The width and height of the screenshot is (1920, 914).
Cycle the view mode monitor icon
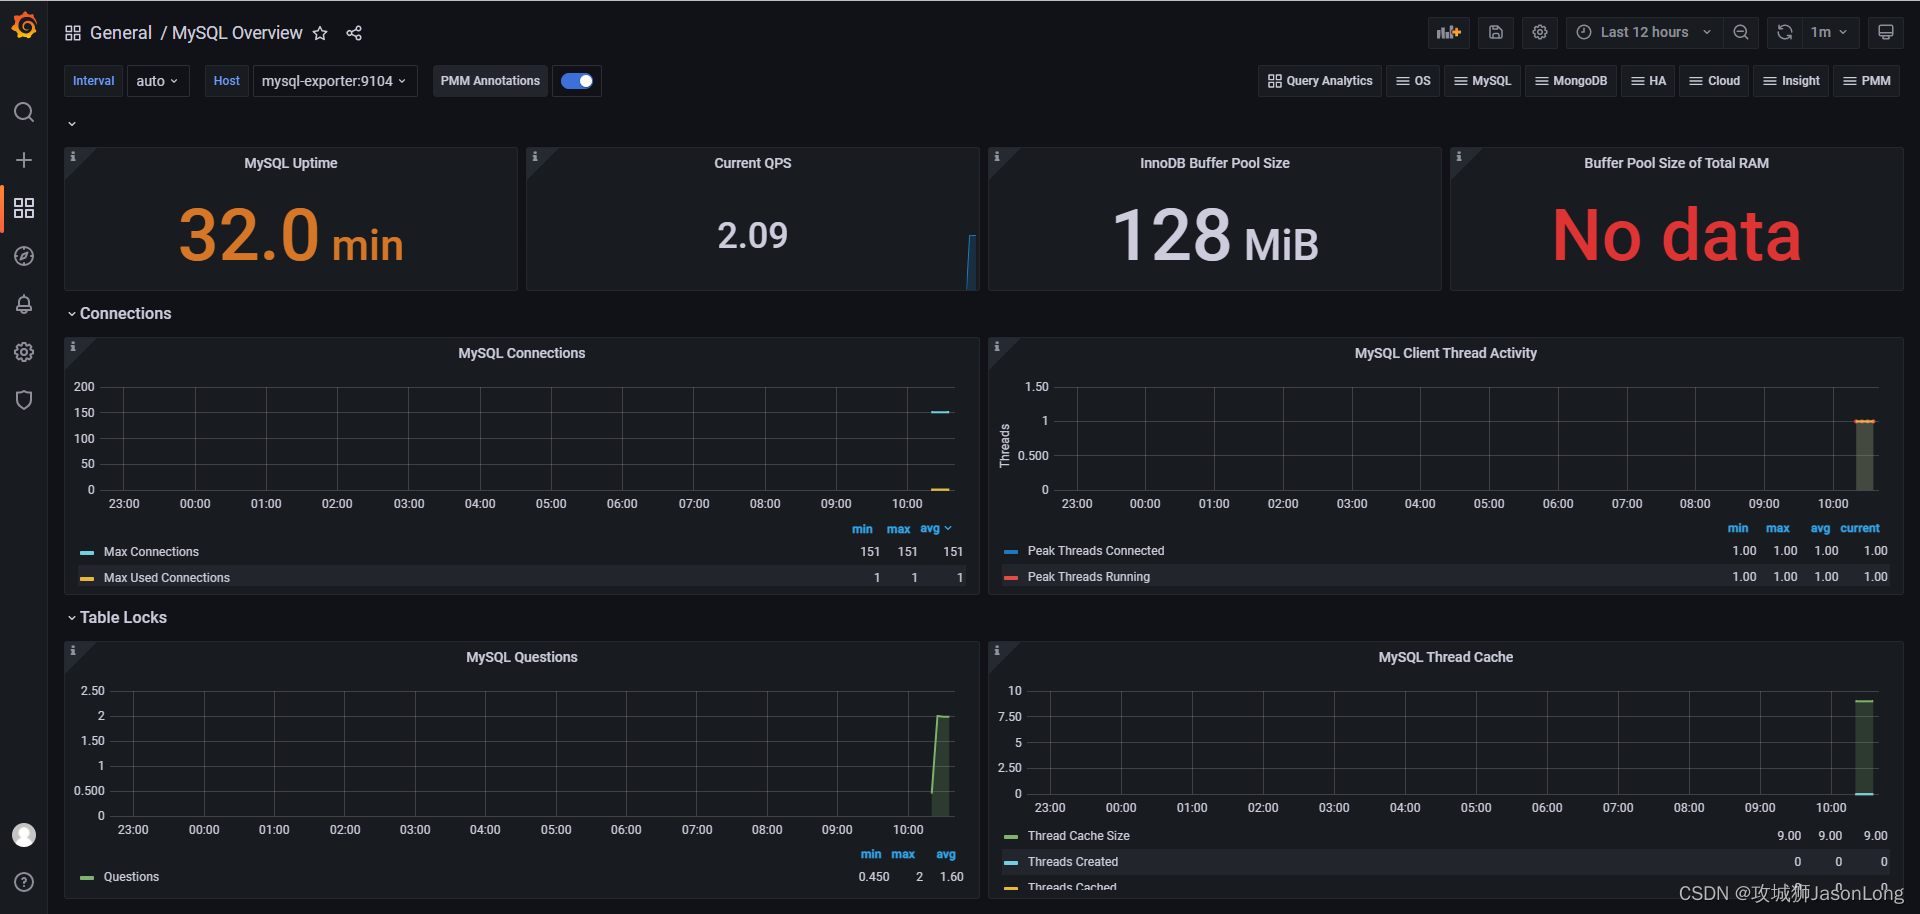[x=1886, y=32]
